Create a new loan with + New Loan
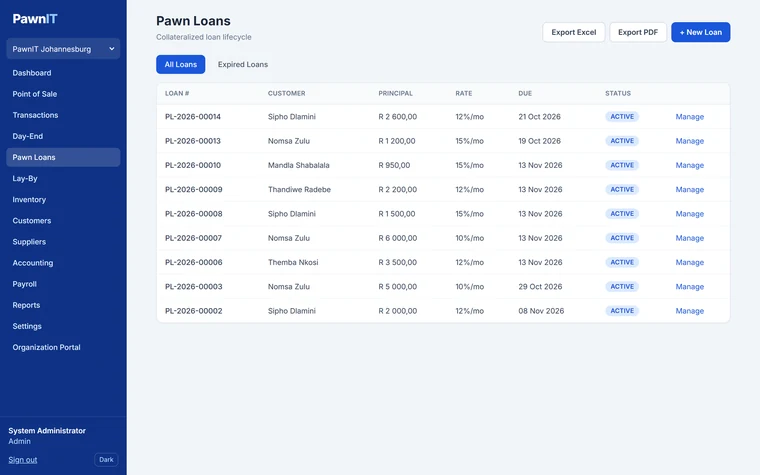The width and height of the screenshot is (760, 475). click(x=700, y=32)
